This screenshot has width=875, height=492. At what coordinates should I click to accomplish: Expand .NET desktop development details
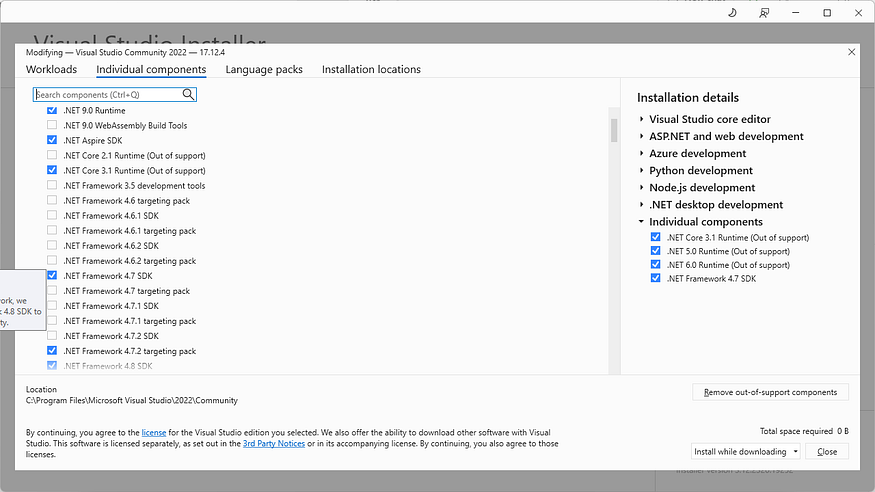pos(642,205)
